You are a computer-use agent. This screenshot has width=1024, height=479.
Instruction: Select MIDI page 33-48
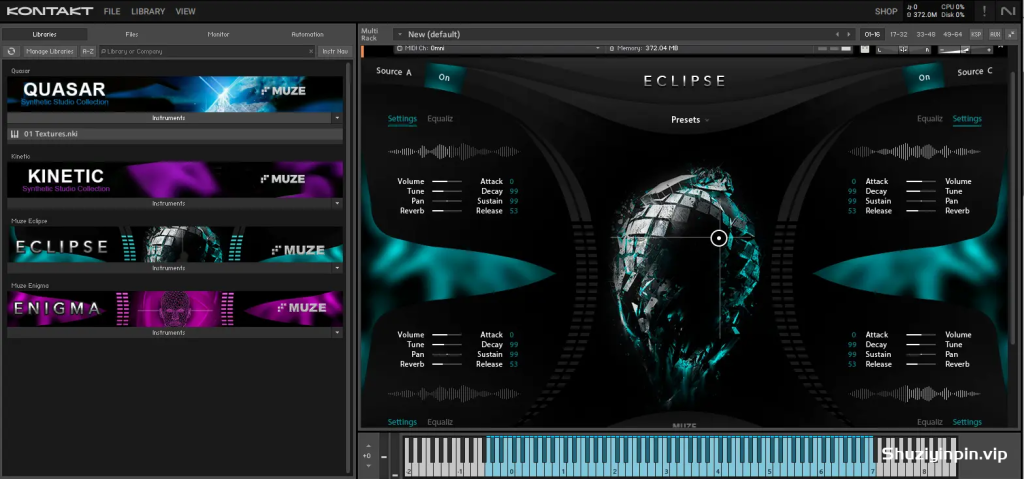point(925,34)
